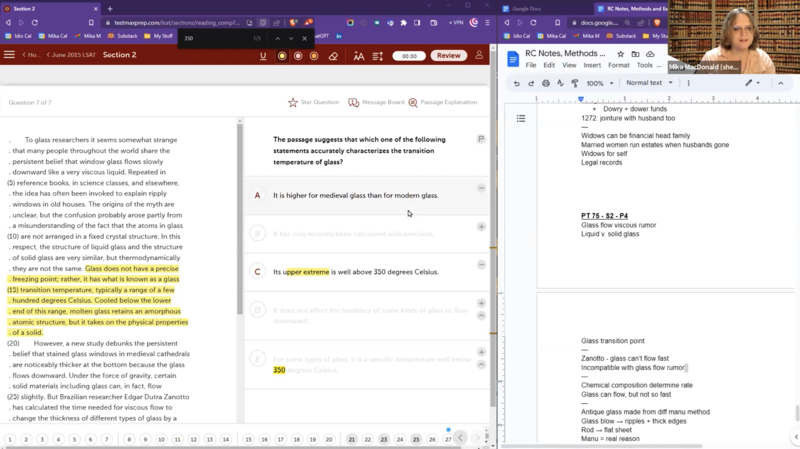
Task: Open the Message Board
Action: (x=377, y=102)
